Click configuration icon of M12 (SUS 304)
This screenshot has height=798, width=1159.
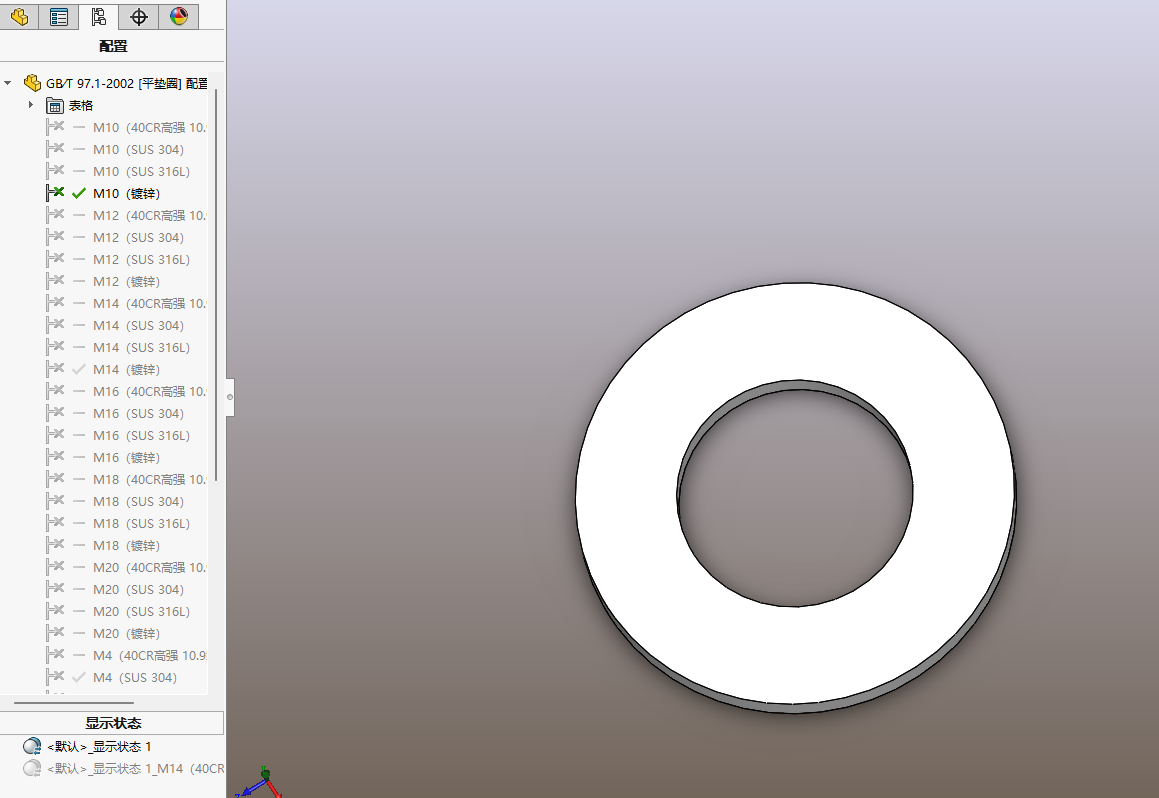click(x=55, y=236)
